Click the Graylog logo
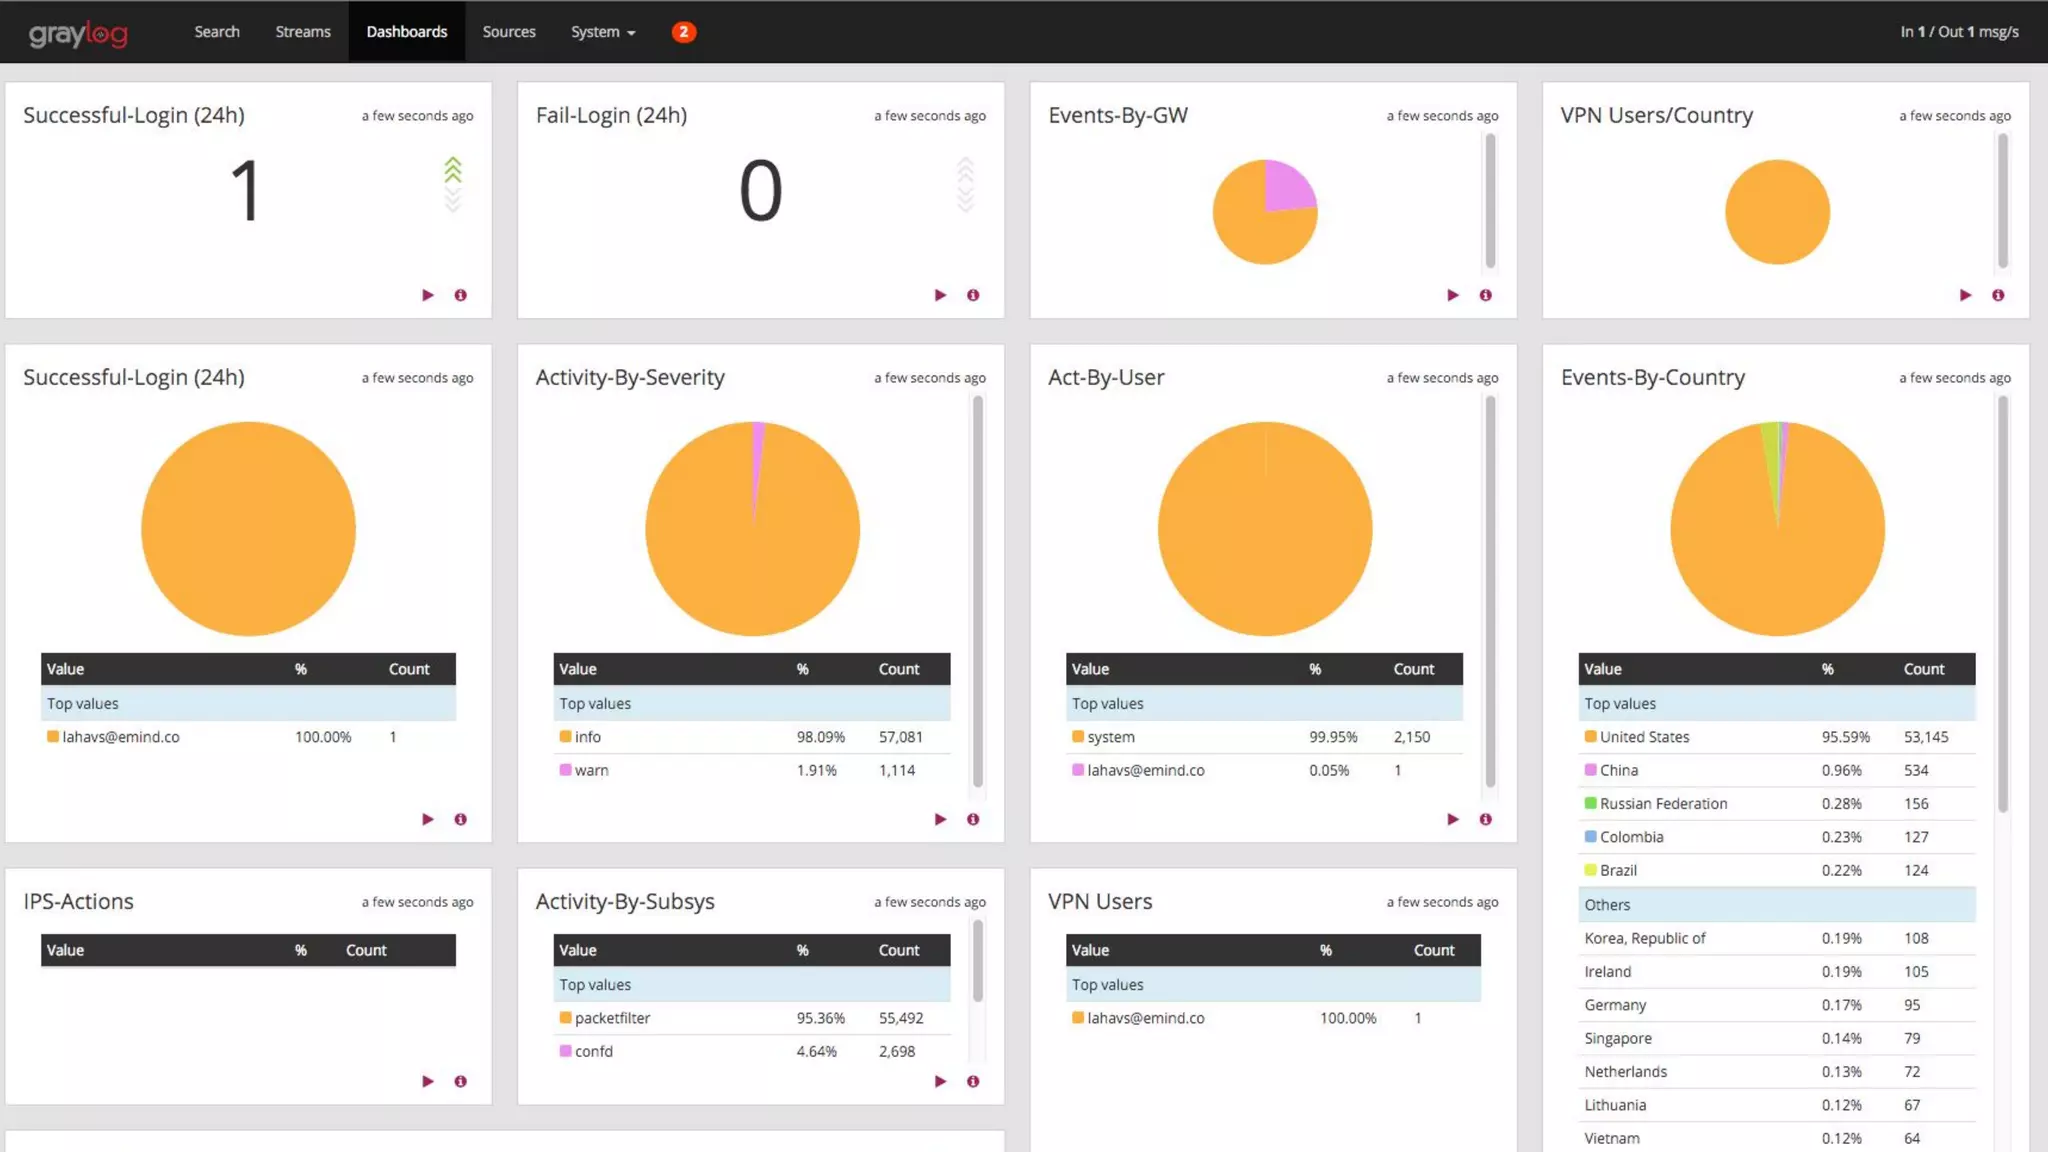 (x=78, y=34)
